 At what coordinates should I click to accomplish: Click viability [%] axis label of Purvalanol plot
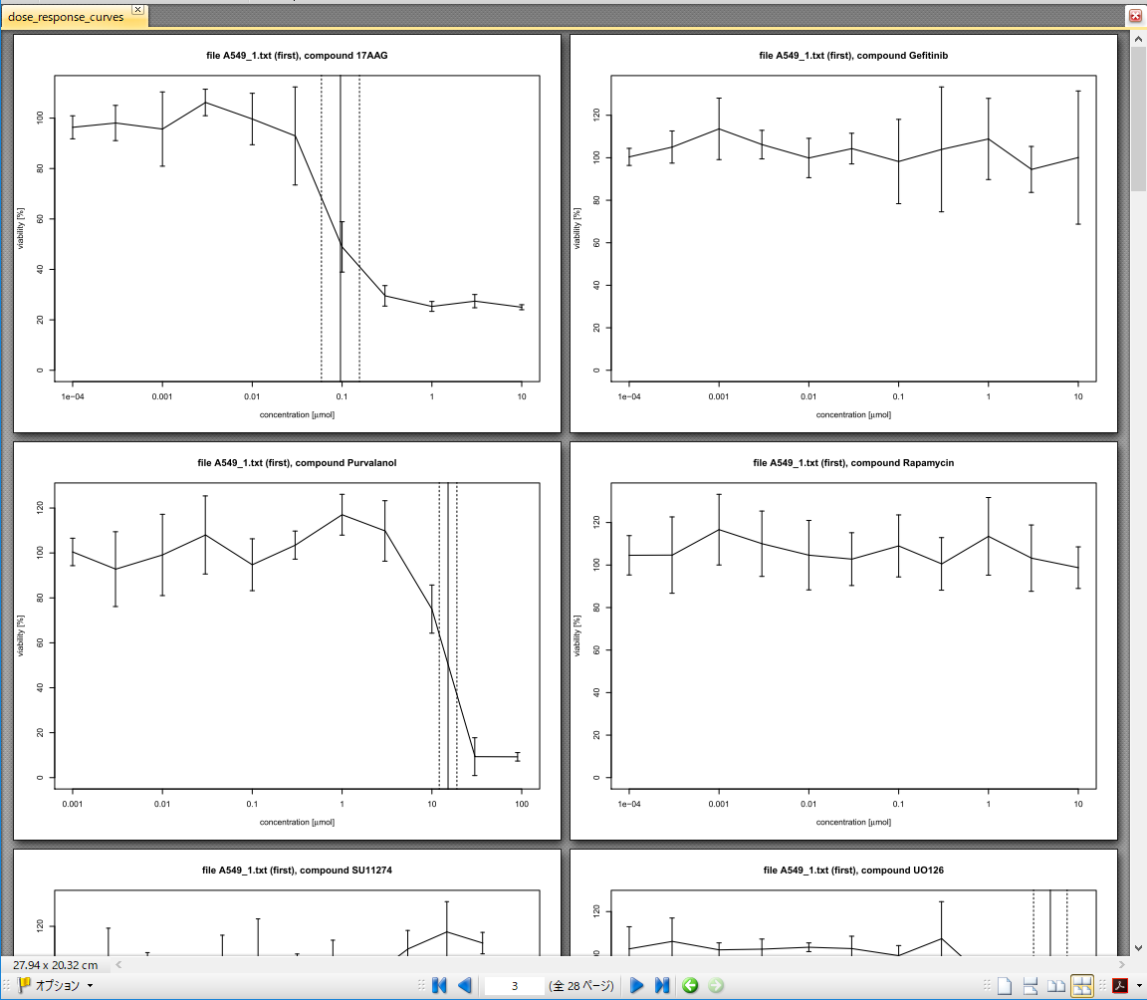[x=20, y=636]
